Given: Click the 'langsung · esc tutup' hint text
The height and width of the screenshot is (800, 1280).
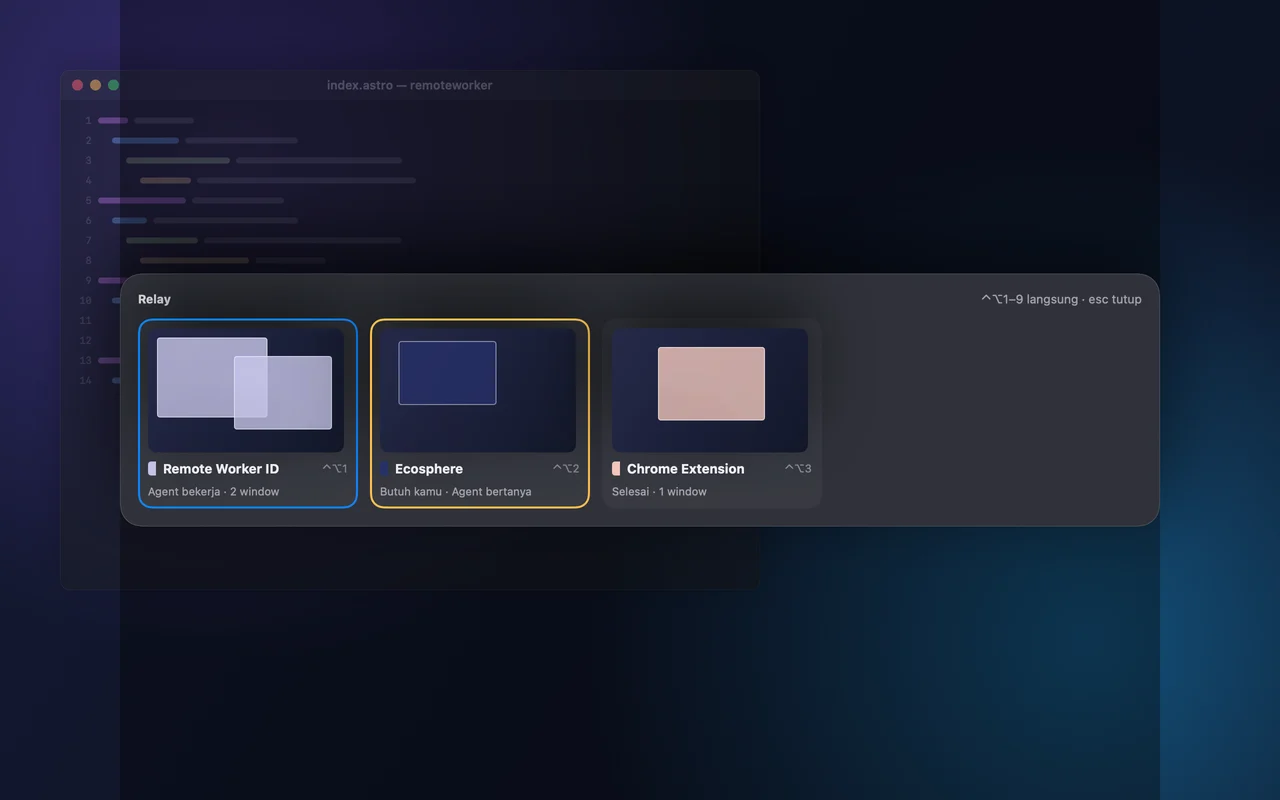Looking at the screenshot, I should tap(1084, 299).
